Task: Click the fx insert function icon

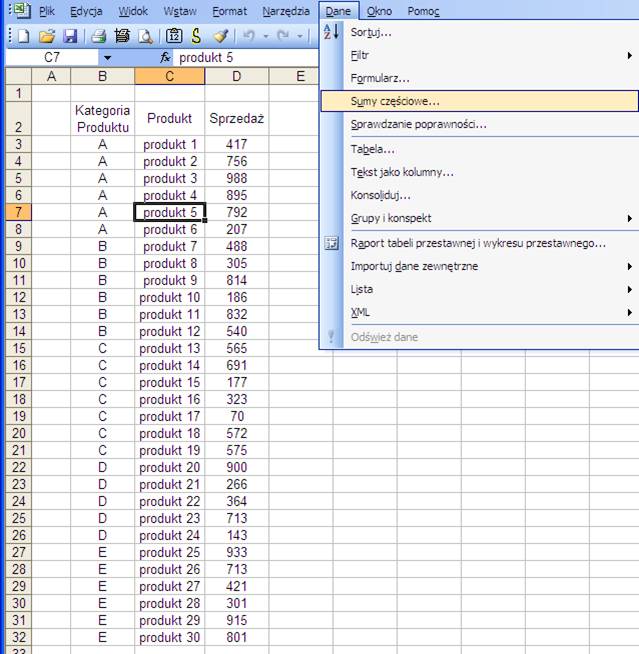Action: coord(166,58)
